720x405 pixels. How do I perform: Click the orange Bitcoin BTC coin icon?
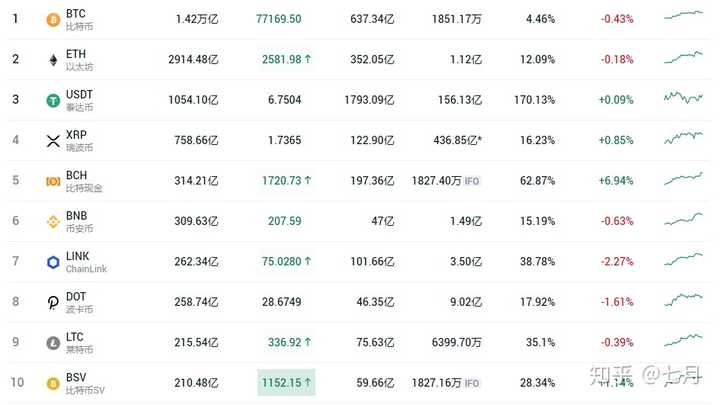[53, 20]
